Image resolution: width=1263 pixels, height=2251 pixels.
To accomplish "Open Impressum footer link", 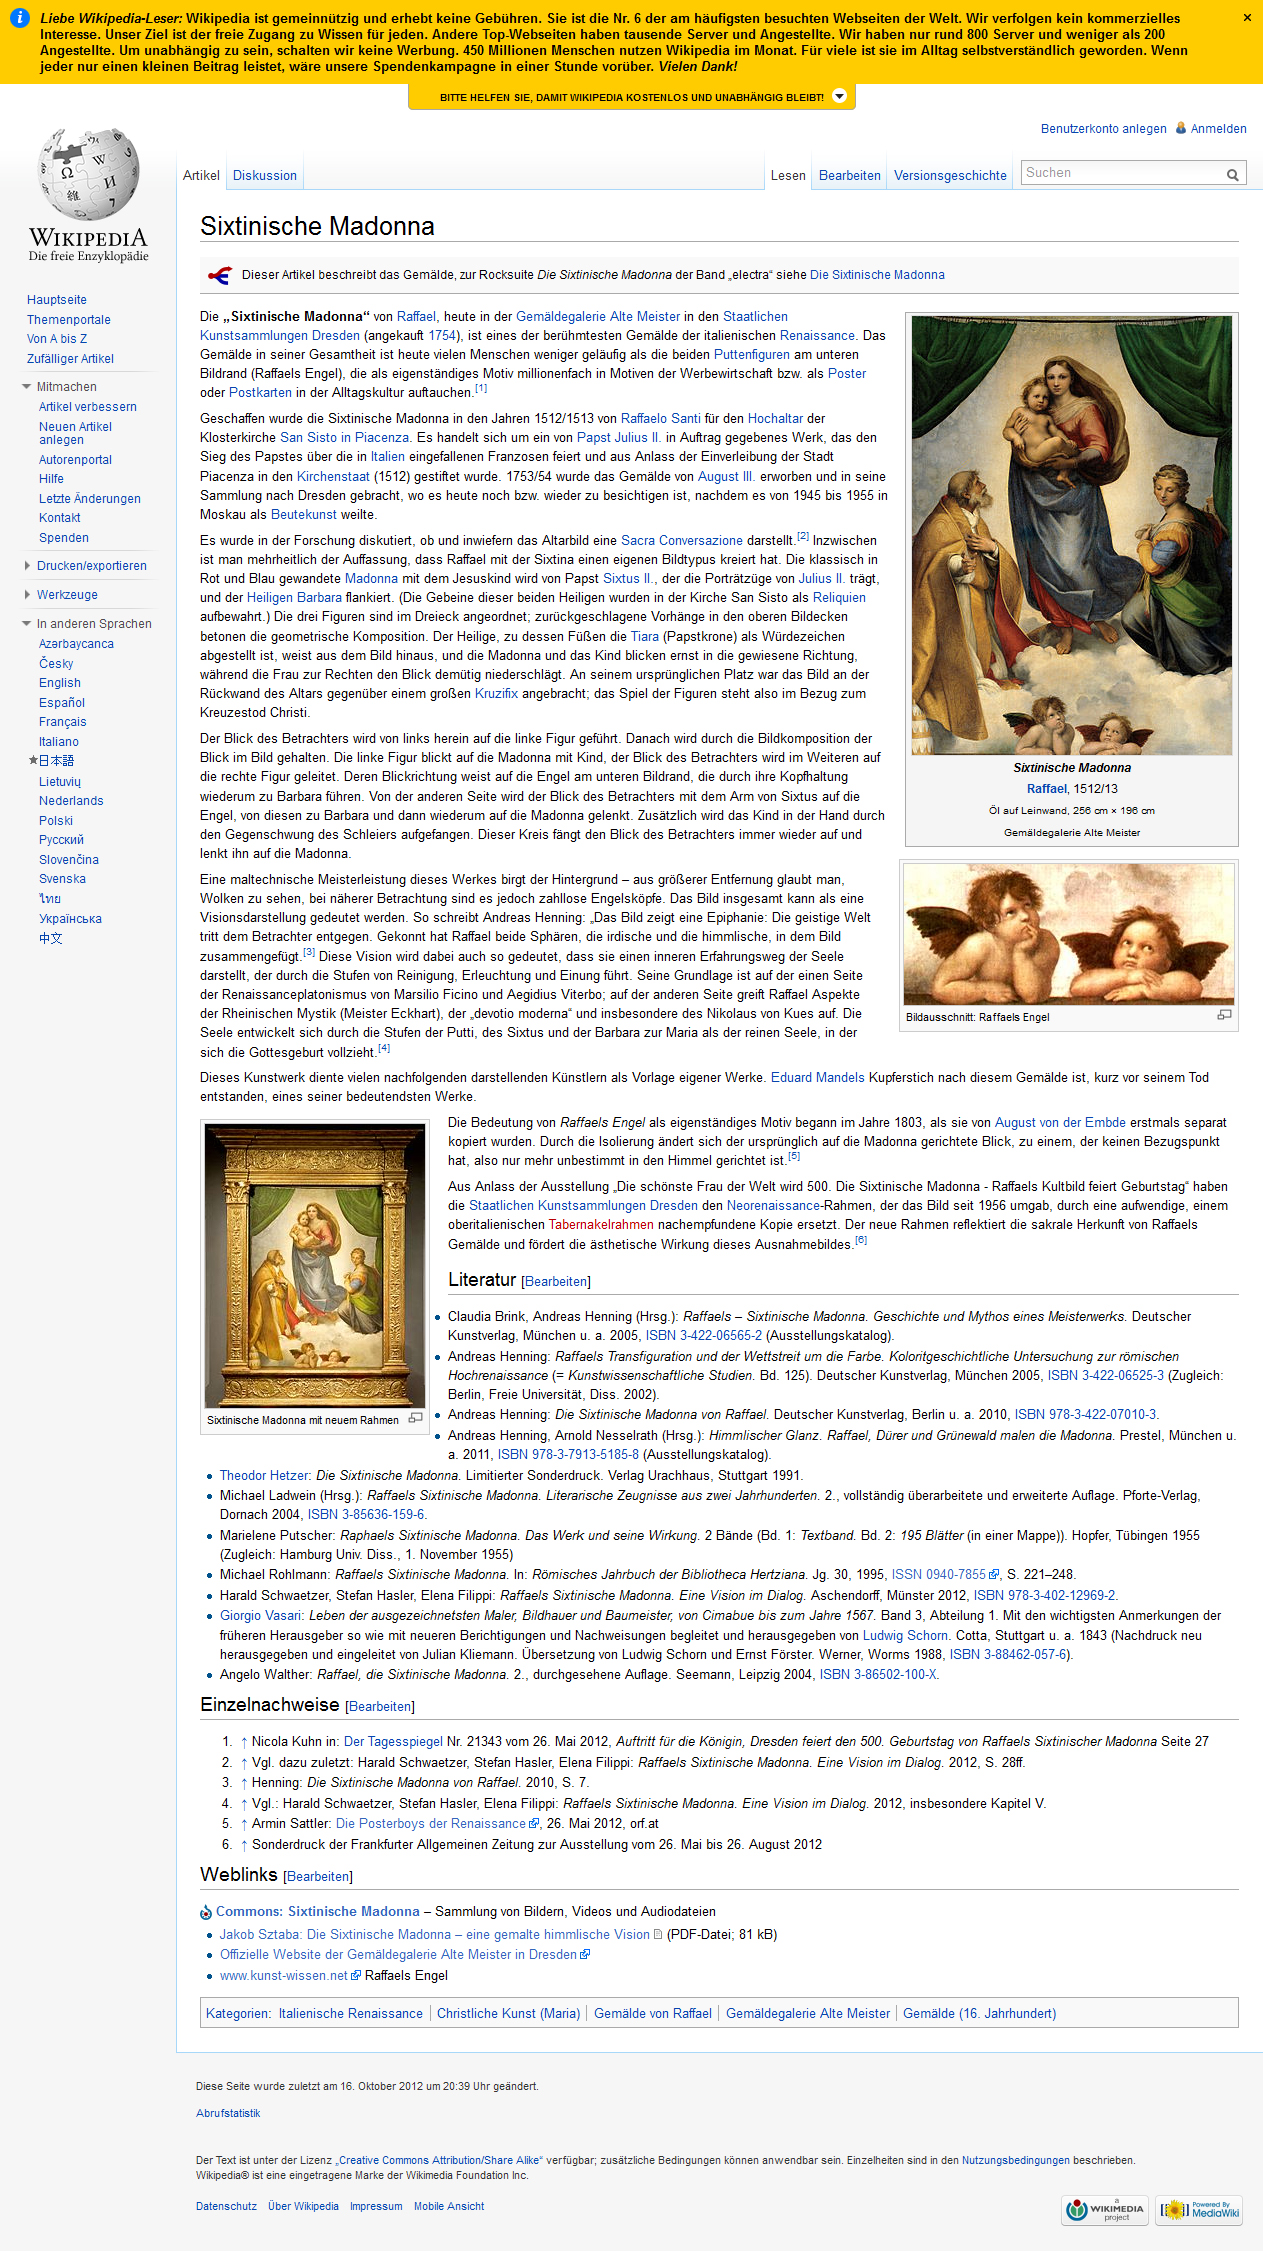I will pos(376,2207).
